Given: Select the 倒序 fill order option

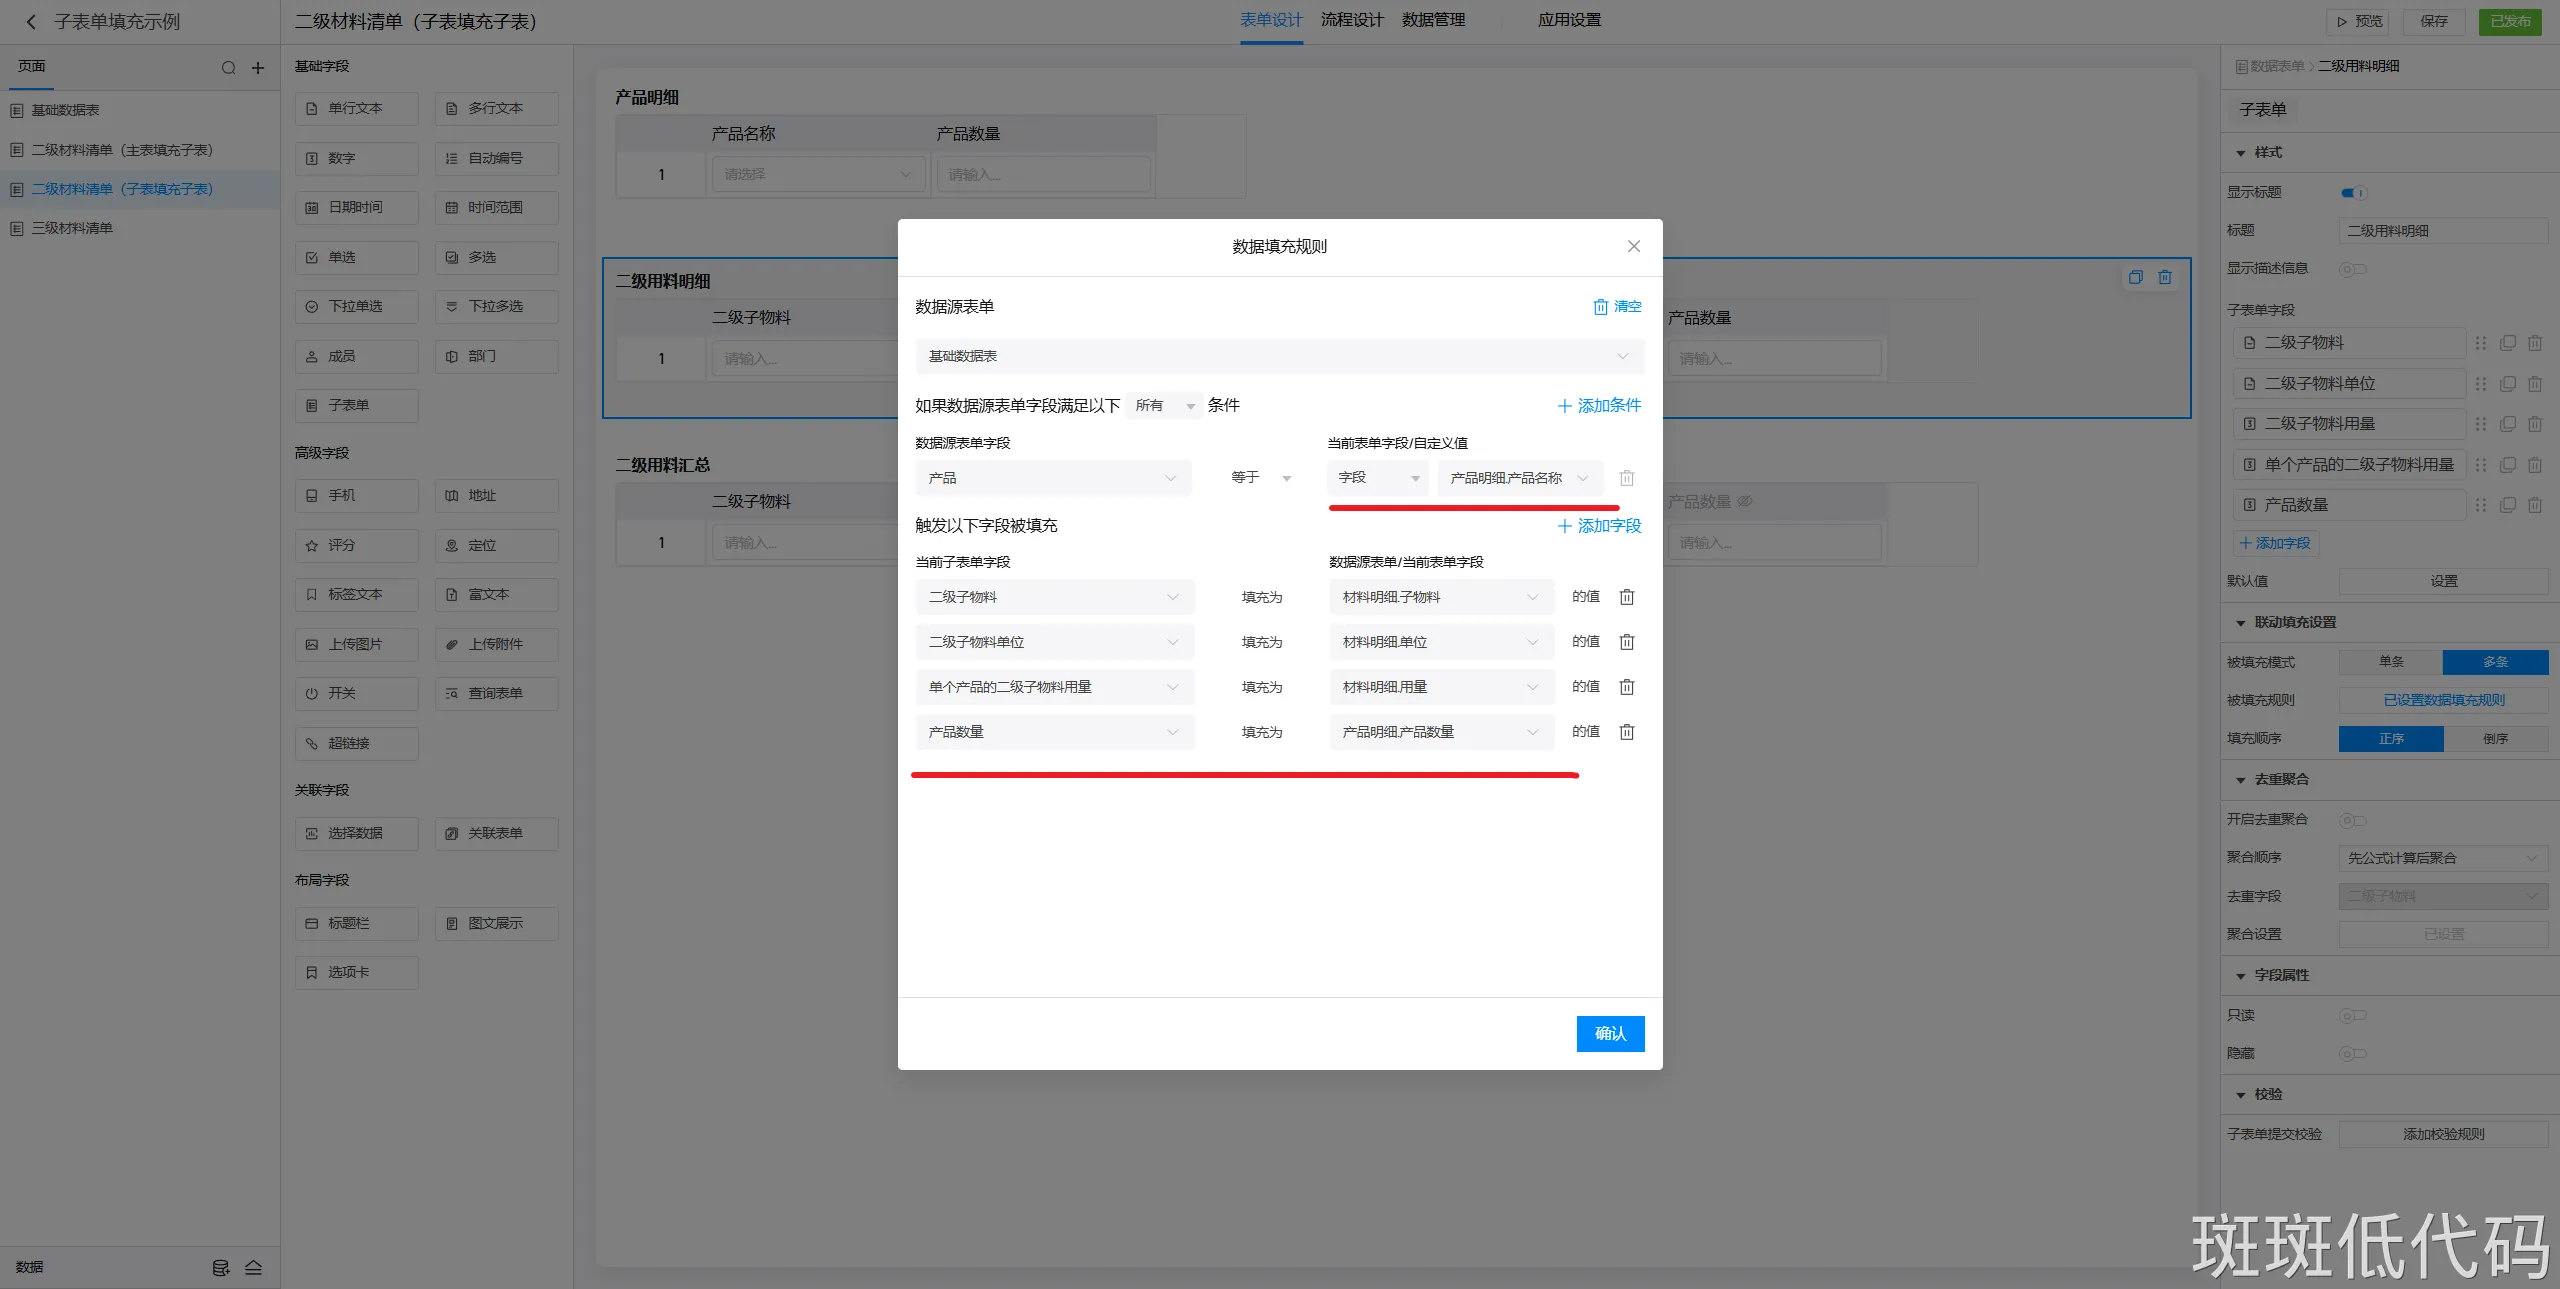Looking at the screenshot, I should click(x=2495, y=739).
